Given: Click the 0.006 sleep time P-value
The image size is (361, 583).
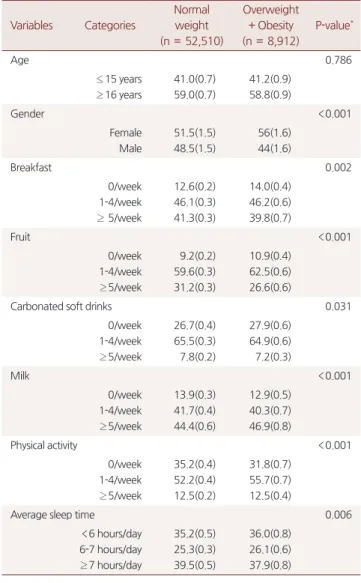Looking at the screenshot, I should pos(338,515).
